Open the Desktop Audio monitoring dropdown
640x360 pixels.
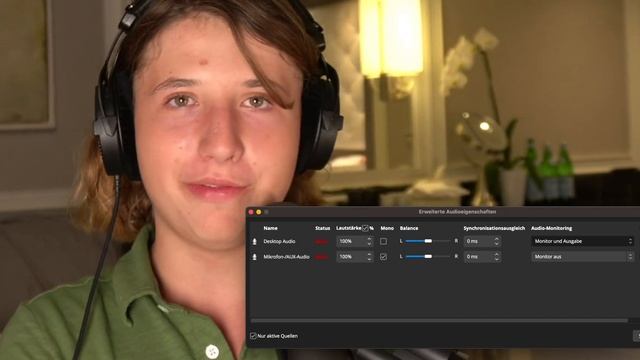coord(582,242)
